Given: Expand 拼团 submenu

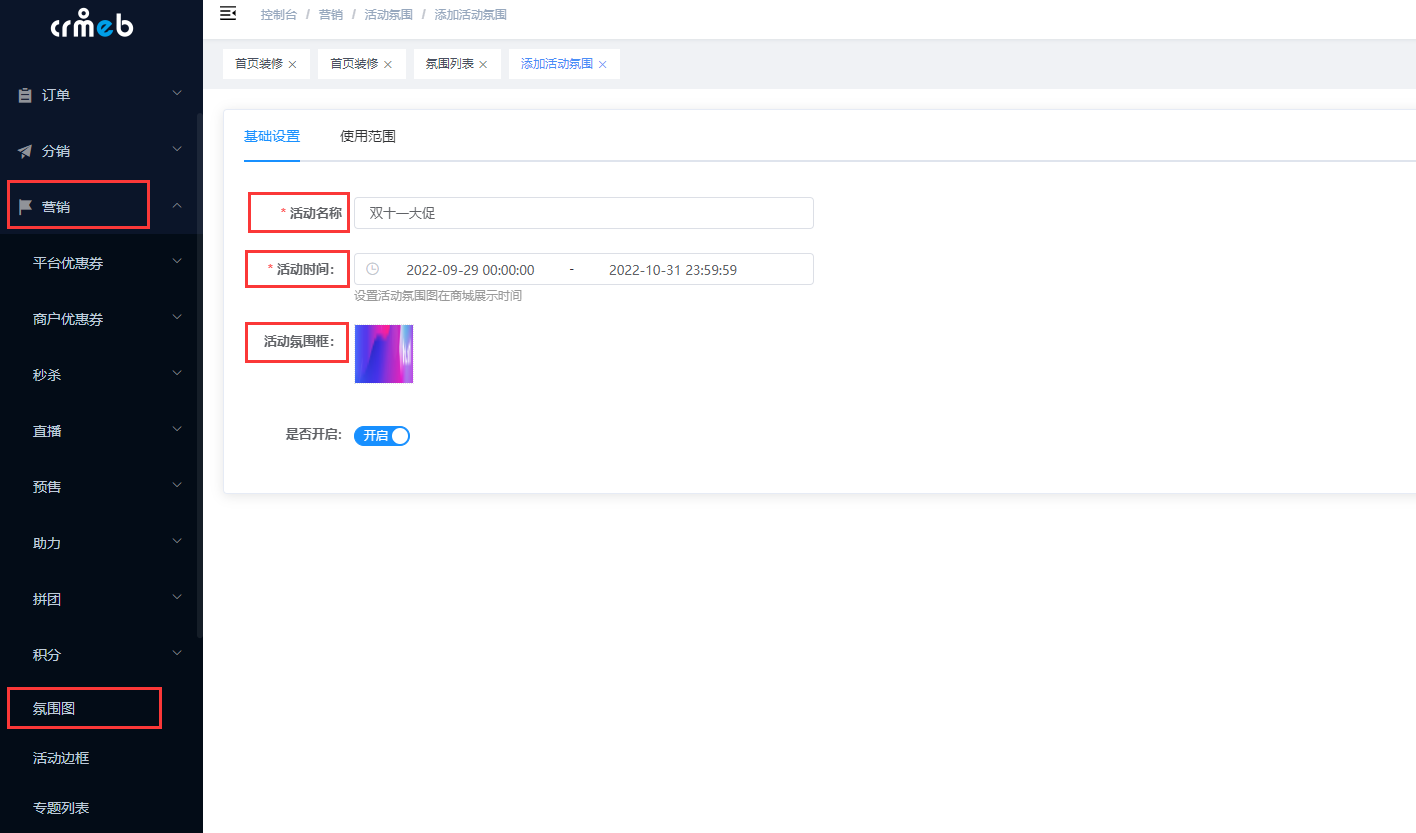Looking at the screenshot, I should coord(177,597).
